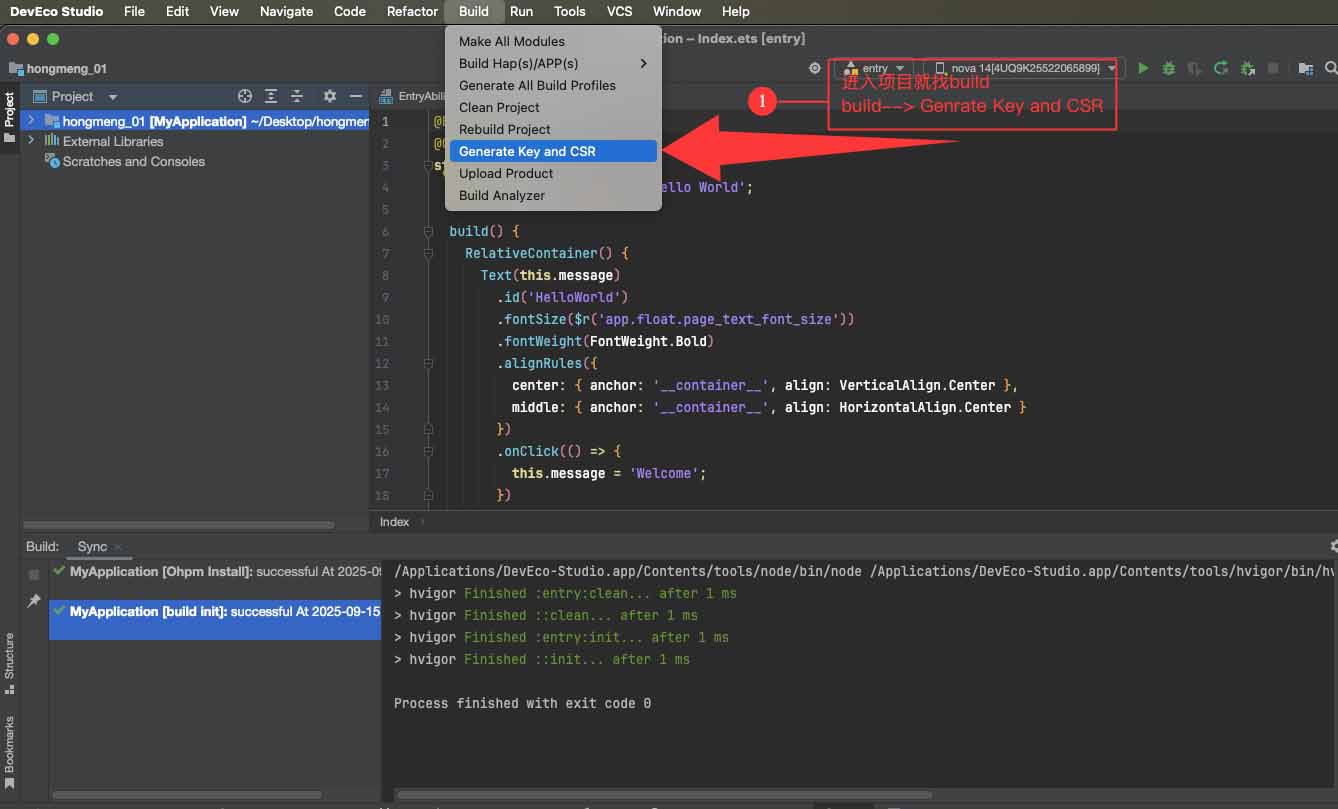Expand all items in Project panel

click(x=271, y=96)
